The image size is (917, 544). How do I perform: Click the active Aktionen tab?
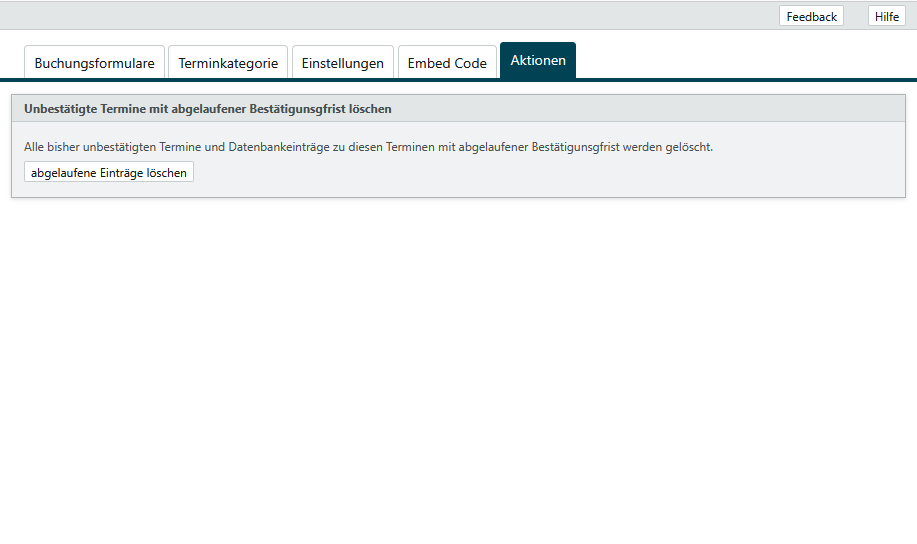(538, 60)
